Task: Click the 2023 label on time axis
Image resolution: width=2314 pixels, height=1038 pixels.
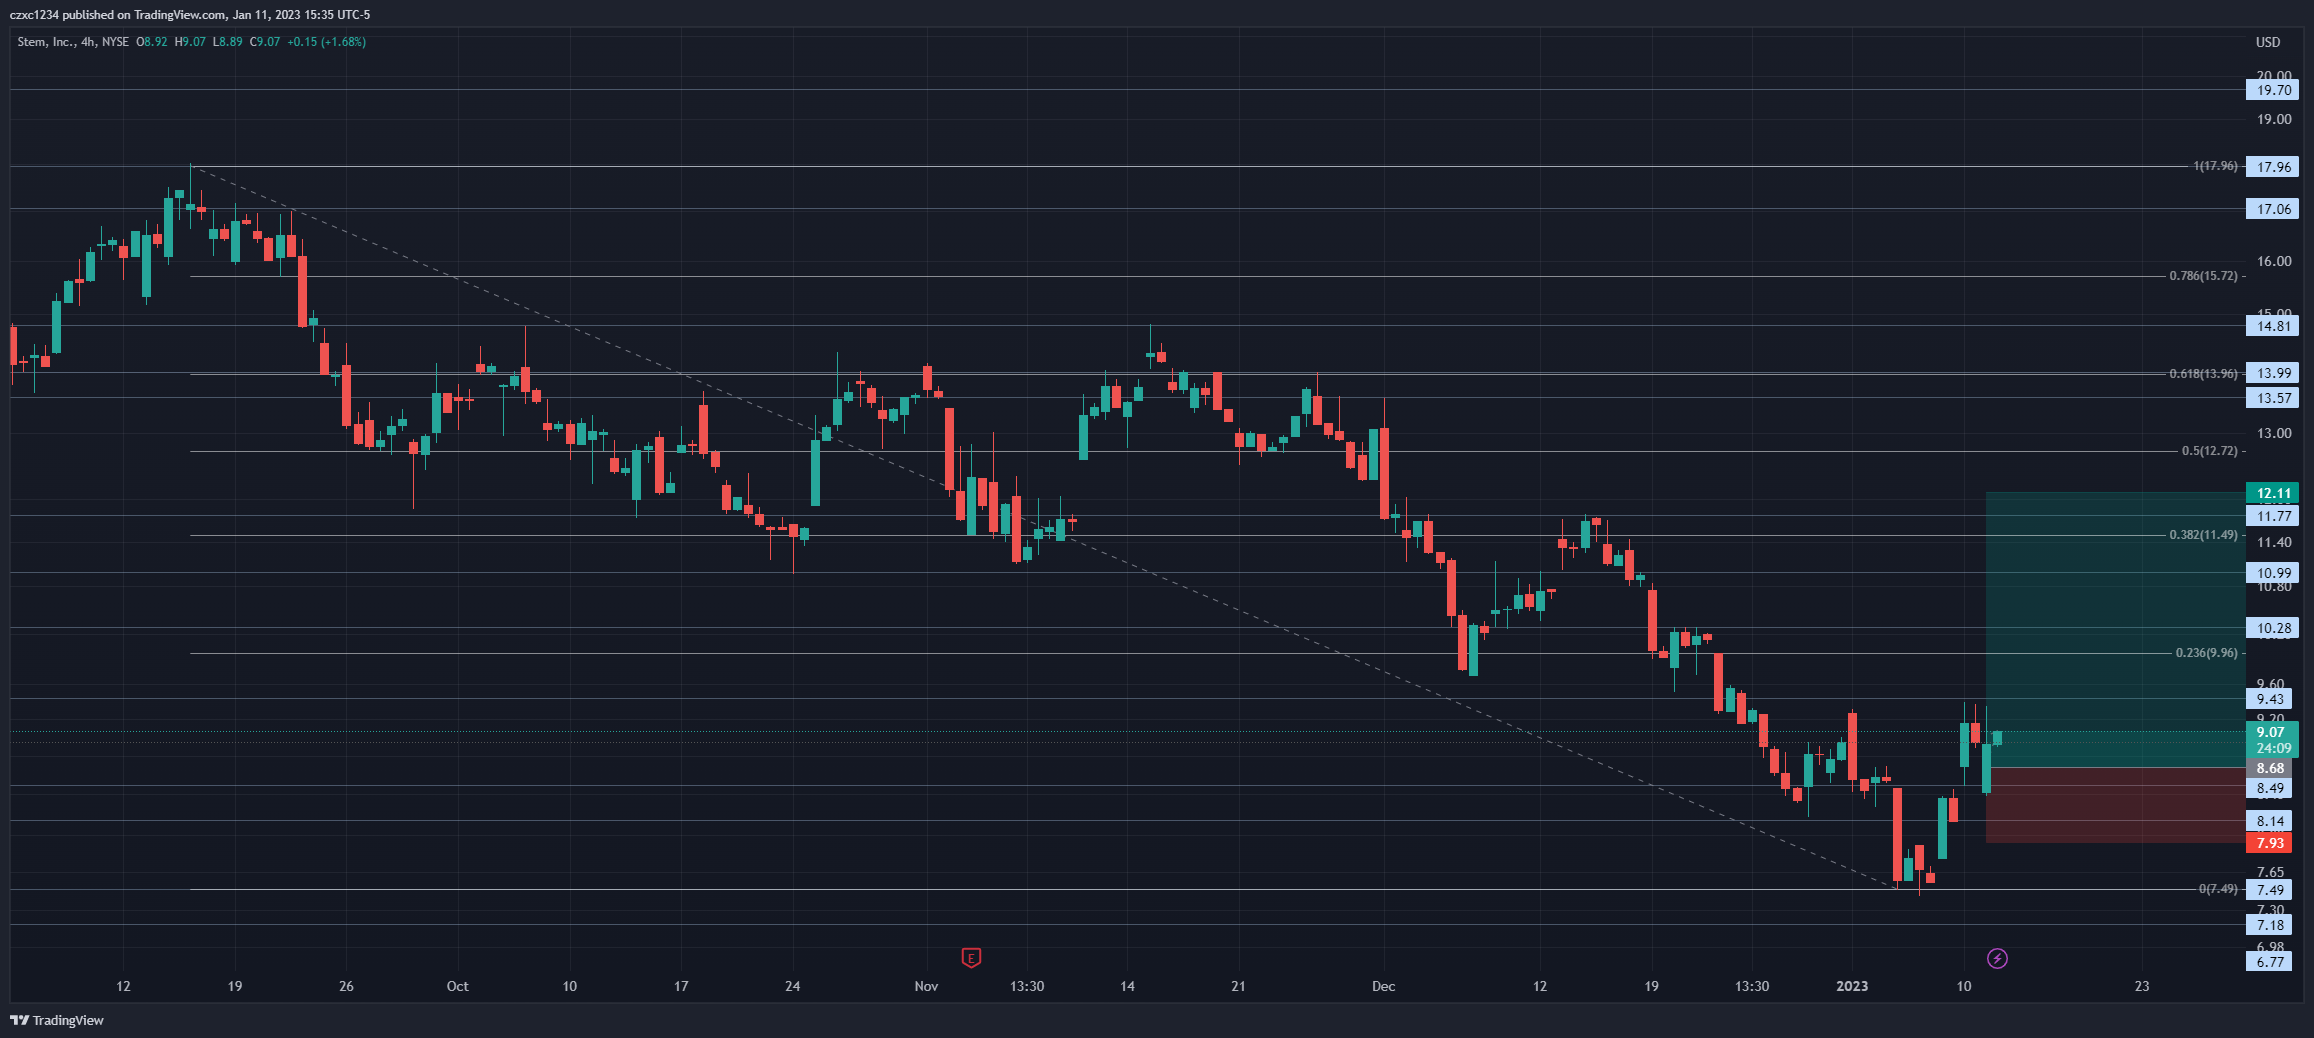Action: tap(1852, 986)
